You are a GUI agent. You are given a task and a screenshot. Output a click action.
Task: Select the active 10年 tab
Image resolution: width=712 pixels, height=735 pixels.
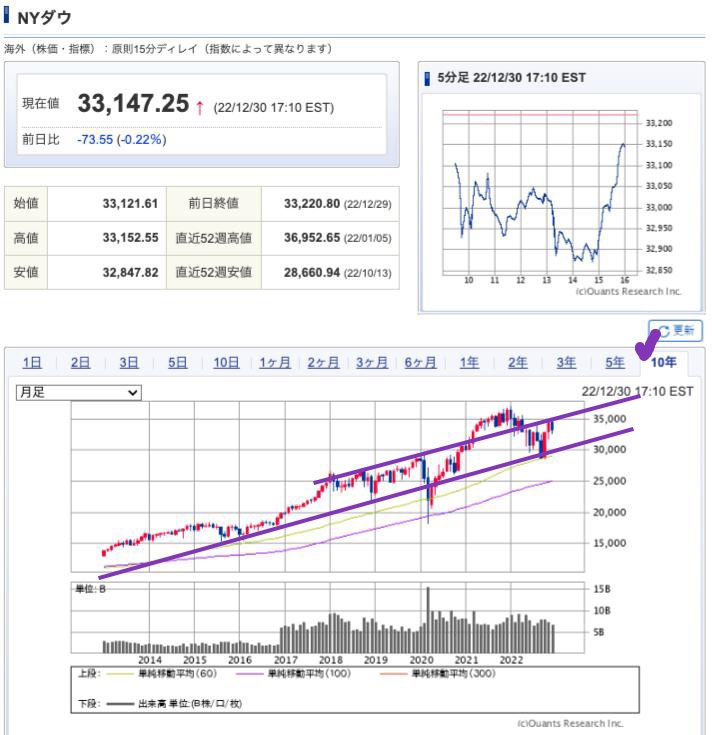coord(663,362)
